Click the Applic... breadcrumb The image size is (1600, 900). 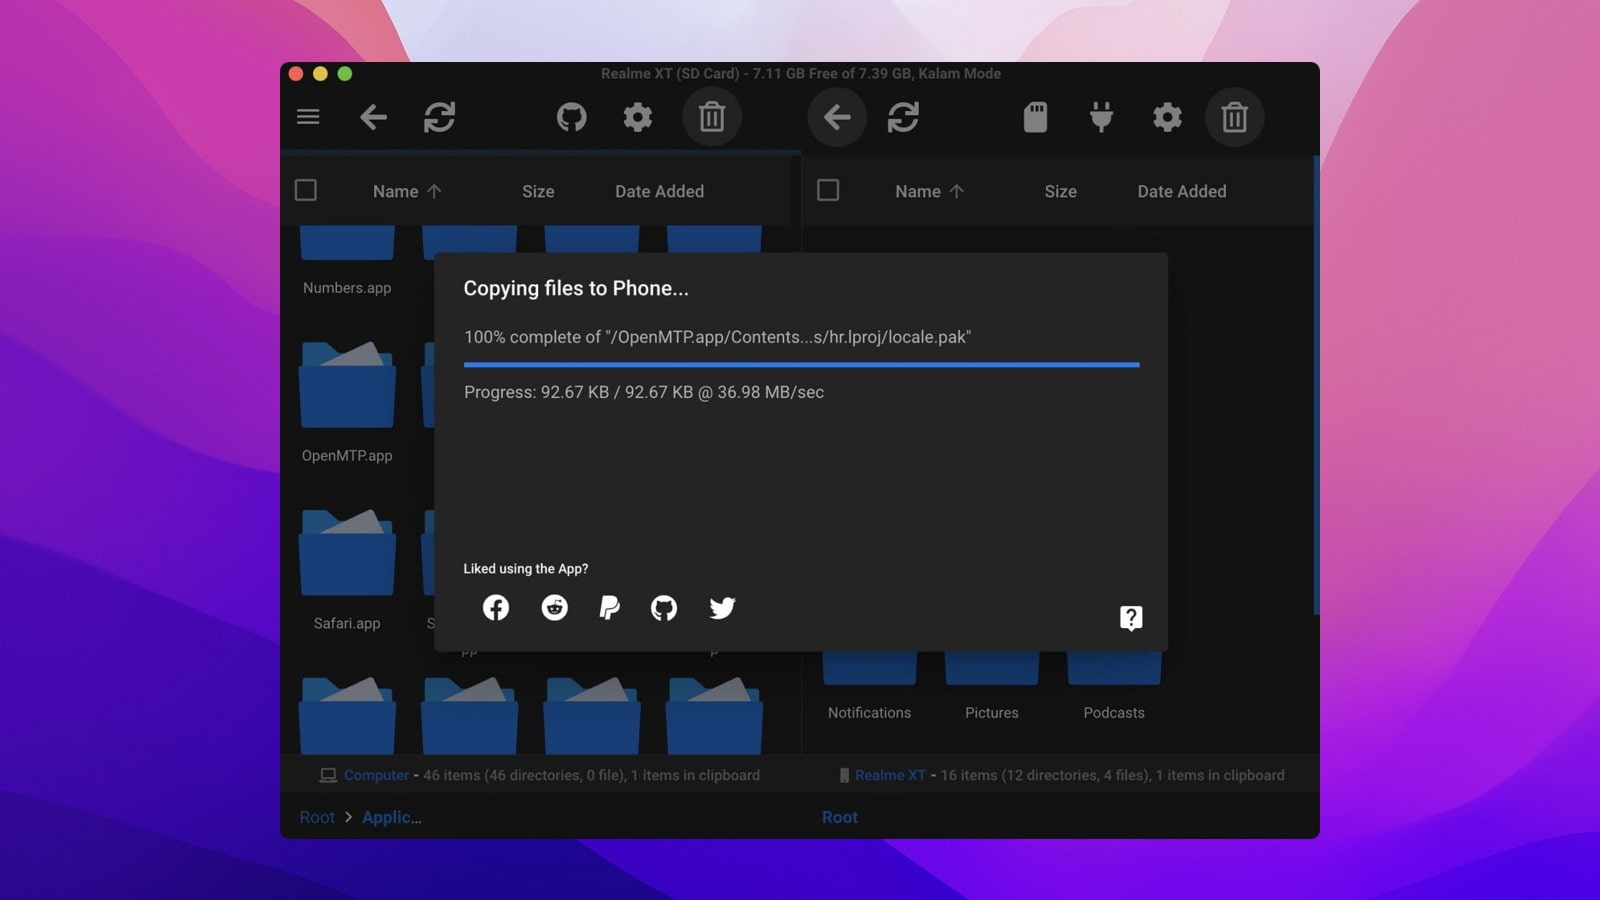pos(392,817)
